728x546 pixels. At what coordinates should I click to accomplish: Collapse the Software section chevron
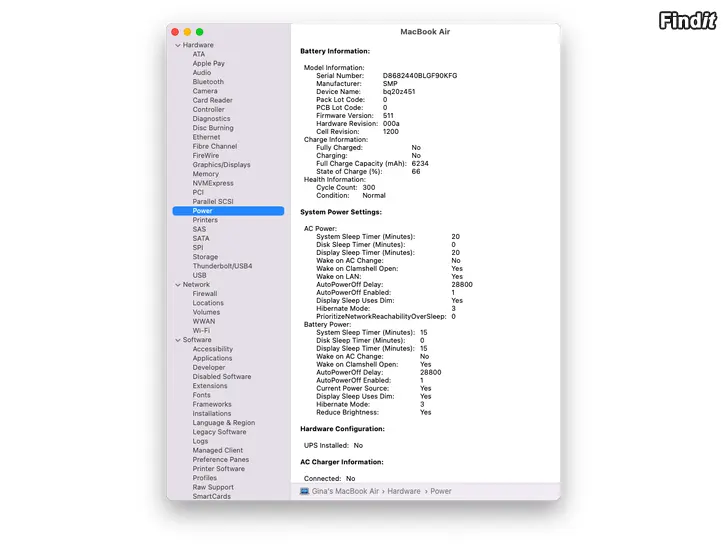tap(177, 340)
